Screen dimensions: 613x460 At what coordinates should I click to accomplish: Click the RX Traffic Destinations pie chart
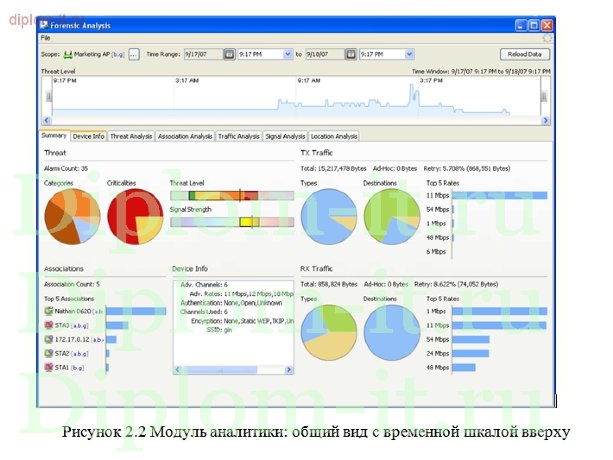click(x=392, y=333)
